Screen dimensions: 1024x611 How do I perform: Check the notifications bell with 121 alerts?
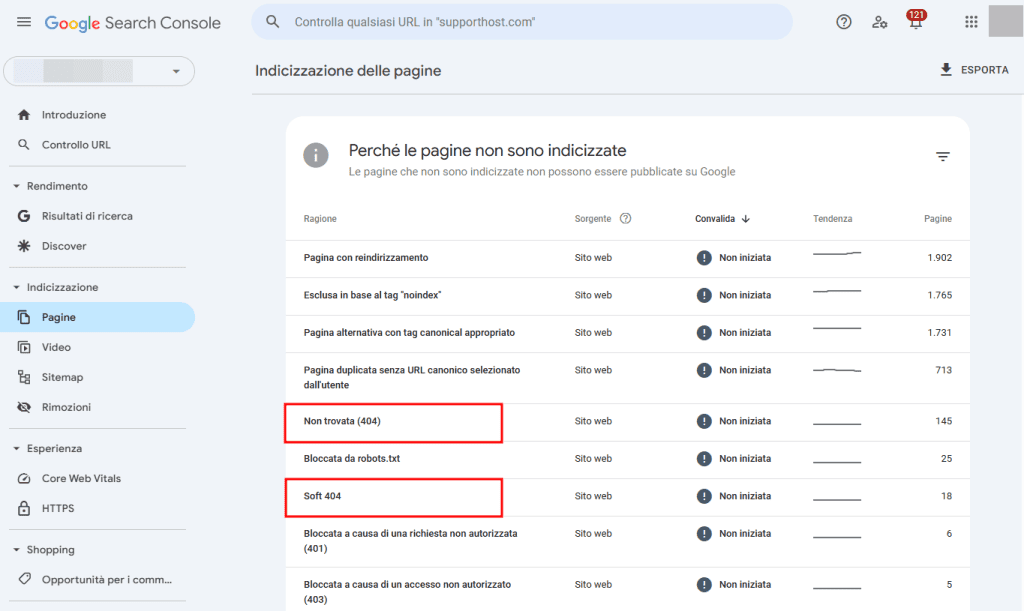click(915, 22)
